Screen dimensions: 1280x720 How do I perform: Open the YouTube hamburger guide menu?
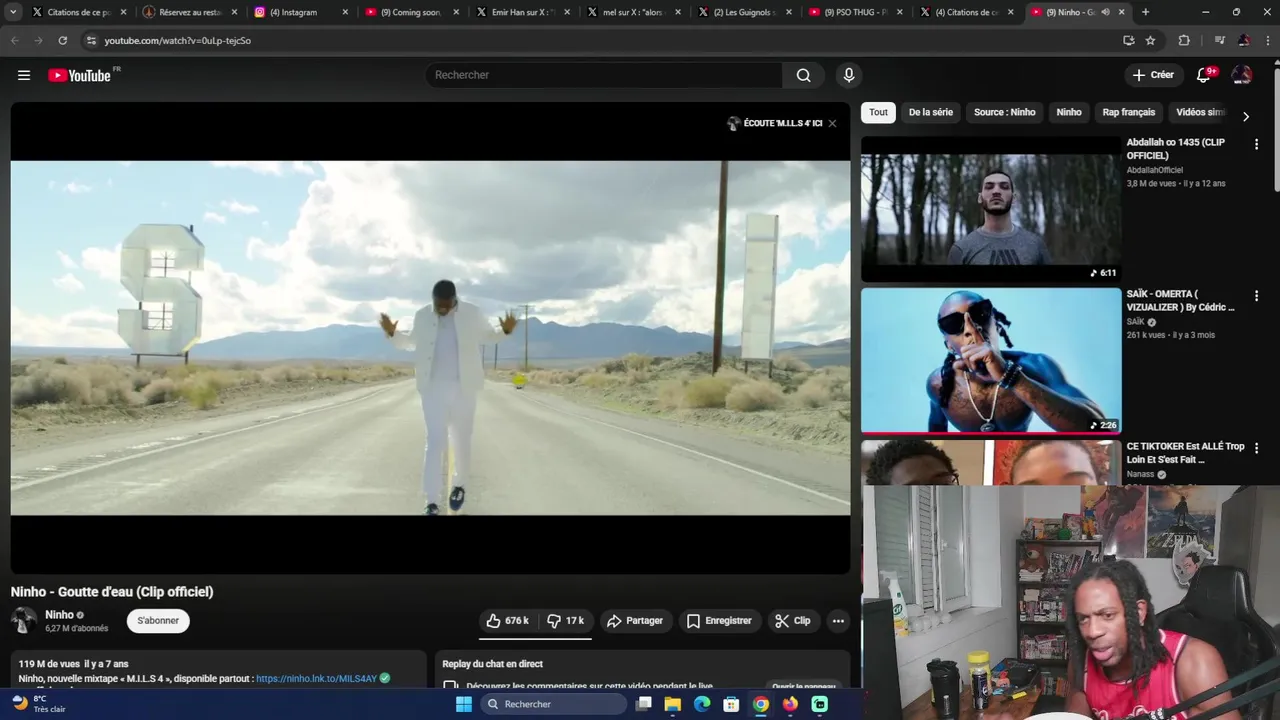[24, 75]
